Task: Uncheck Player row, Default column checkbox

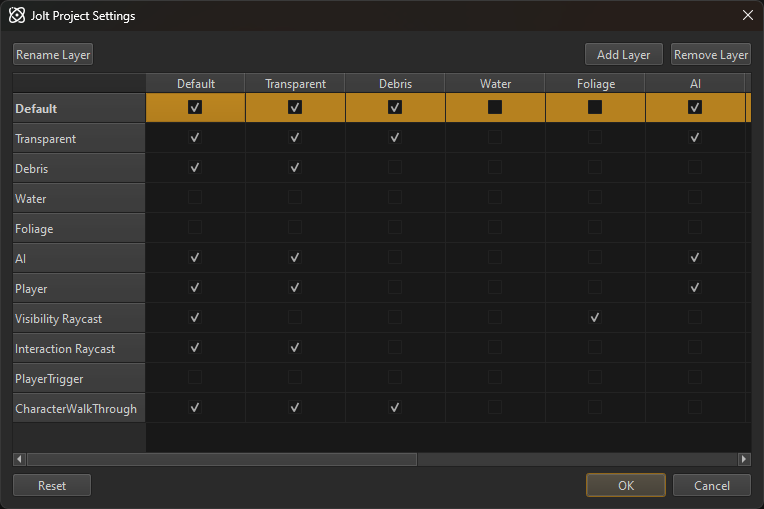Action: click(195, 287)
